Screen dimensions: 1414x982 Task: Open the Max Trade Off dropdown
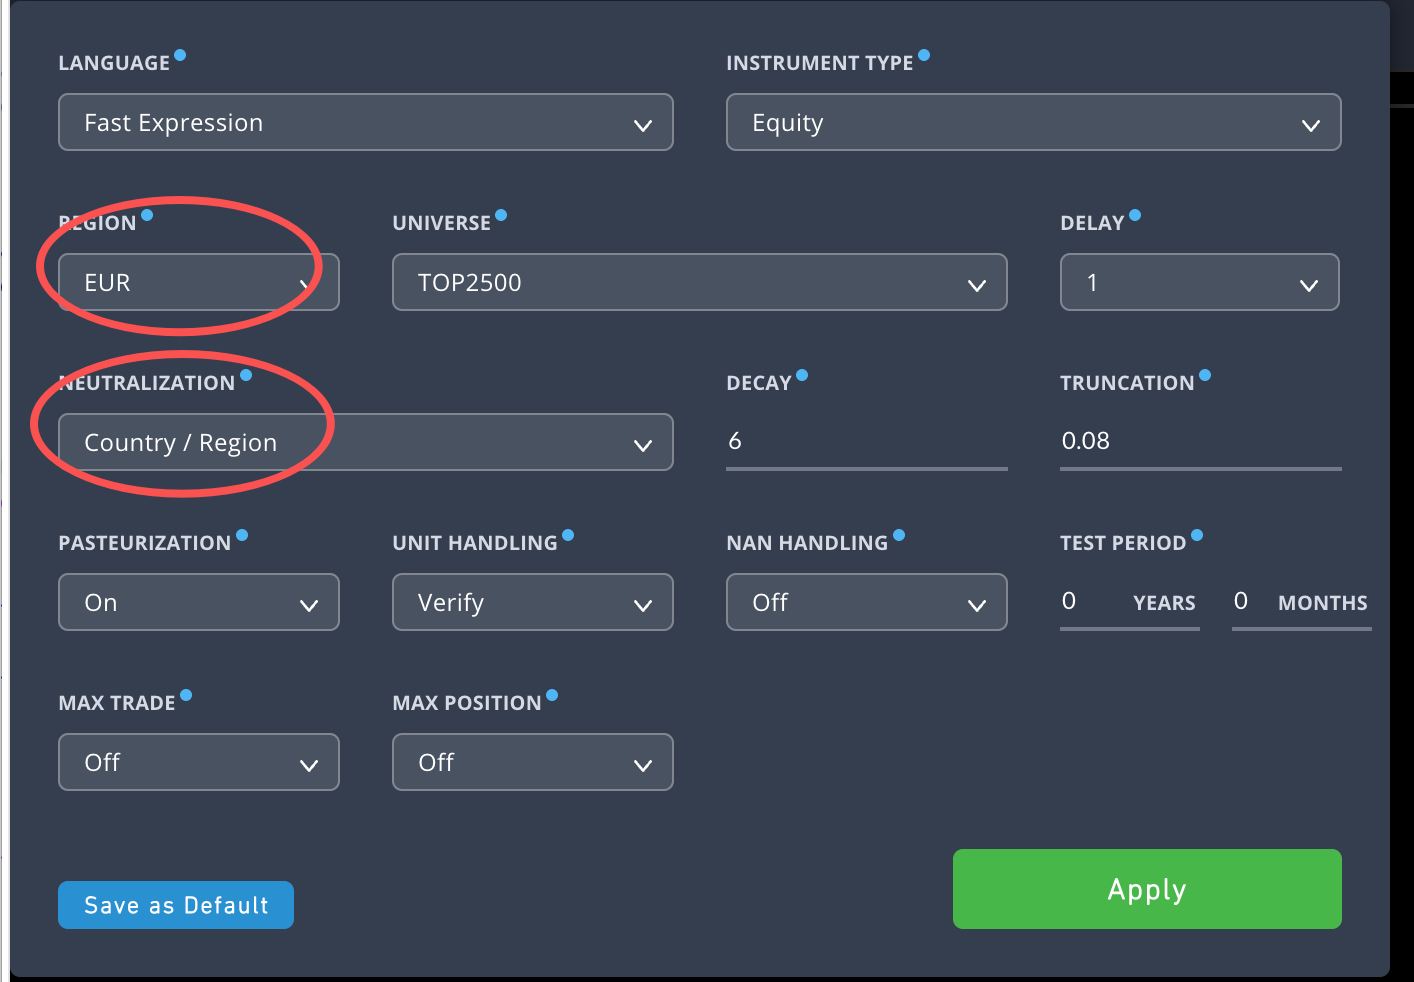coord(199,762)
